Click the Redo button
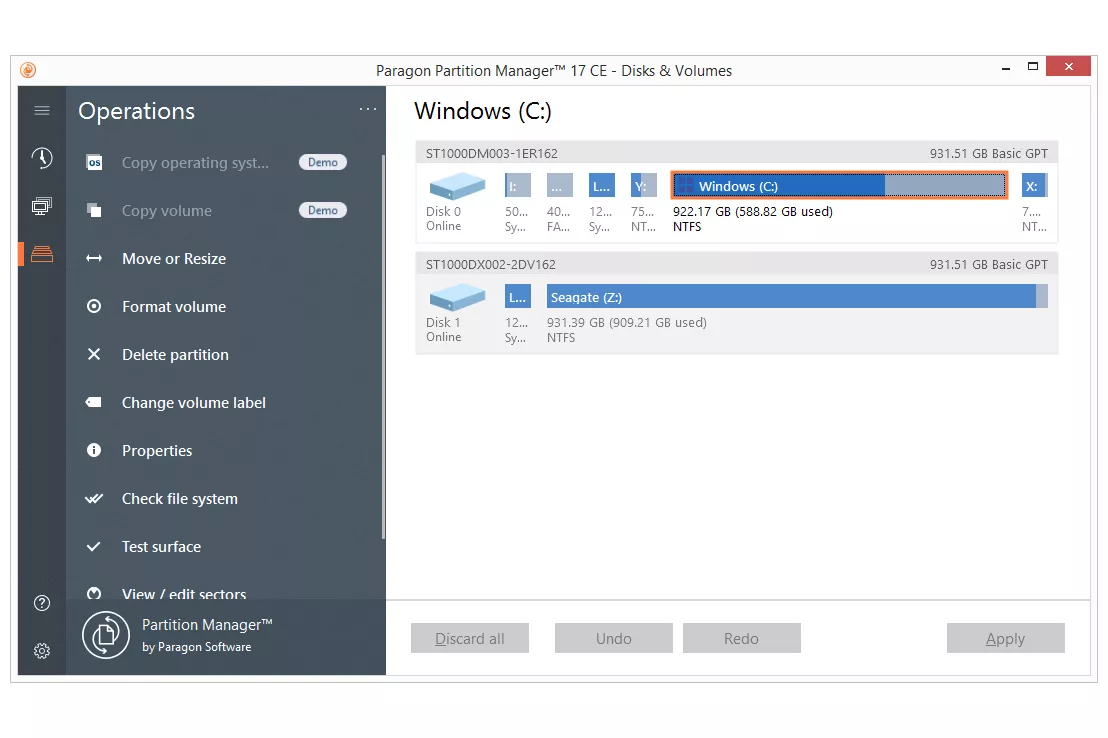1108x738 pixels. tap(741, 638)
